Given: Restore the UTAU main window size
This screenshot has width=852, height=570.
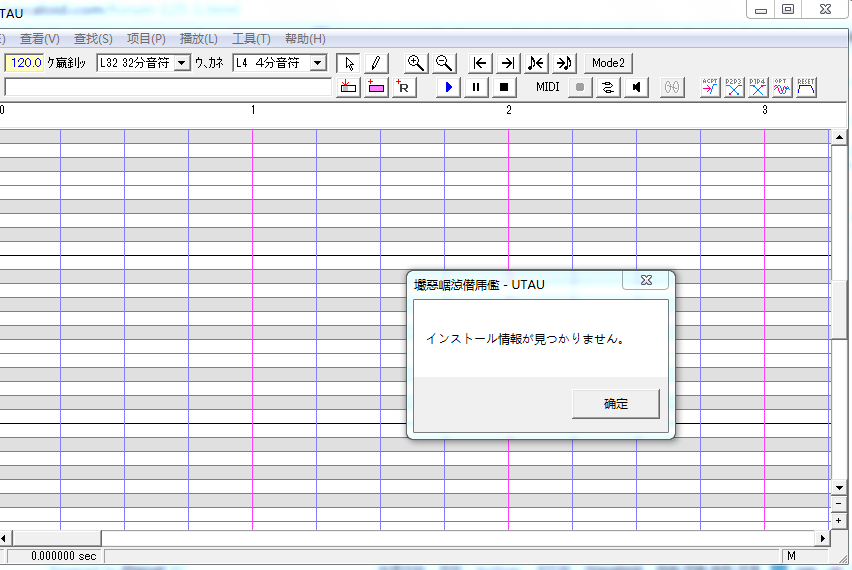Looking at the screenshot, I should 788,9.
